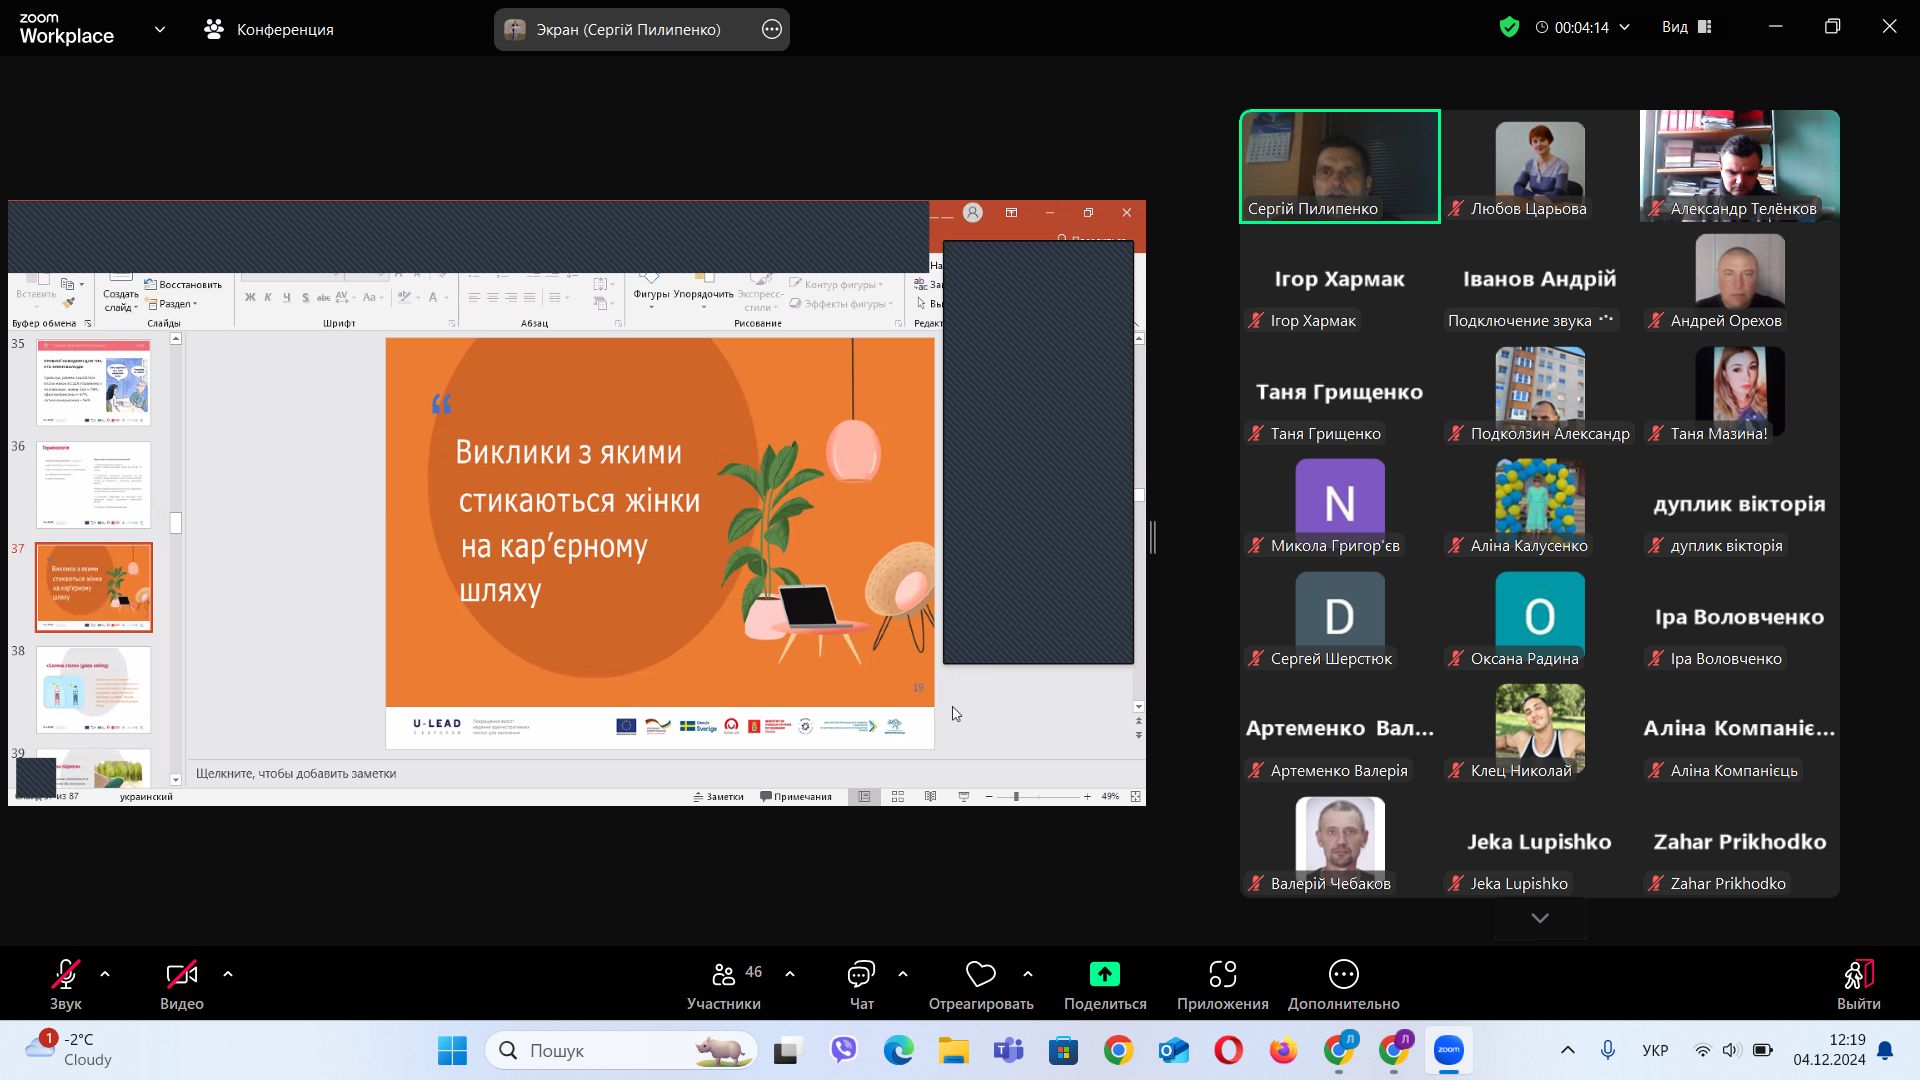1920x1080 pixels.
Task: Open screen share options ellipsis
Action: pyautogui.click(x=771, y=30)
